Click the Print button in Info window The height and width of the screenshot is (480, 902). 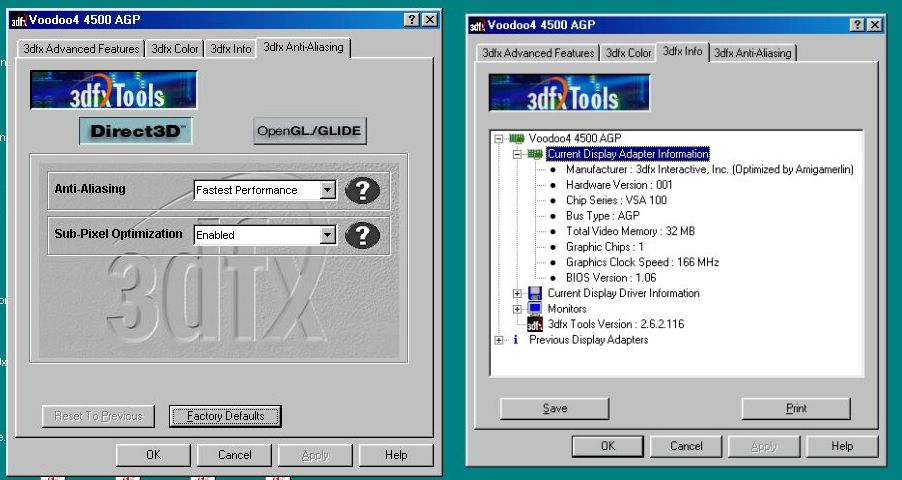[x=796, y=409]
